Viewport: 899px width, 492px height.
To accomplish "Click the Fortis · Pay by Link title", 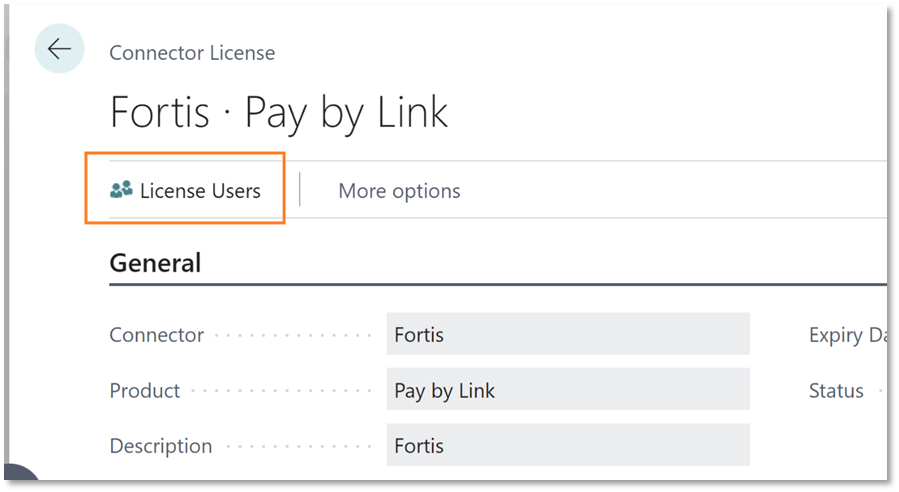I will pyautogui.click(x=279, y=113).
